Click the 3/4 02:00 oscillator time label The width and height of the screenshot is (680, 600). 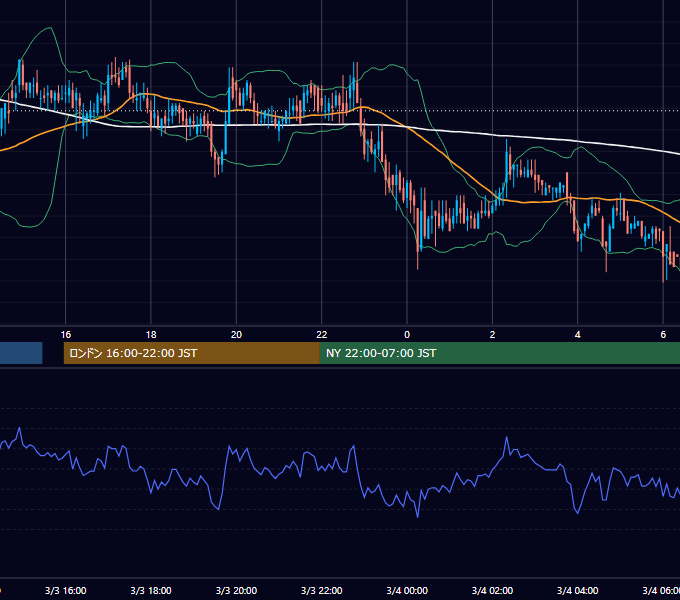click(492, 590)
